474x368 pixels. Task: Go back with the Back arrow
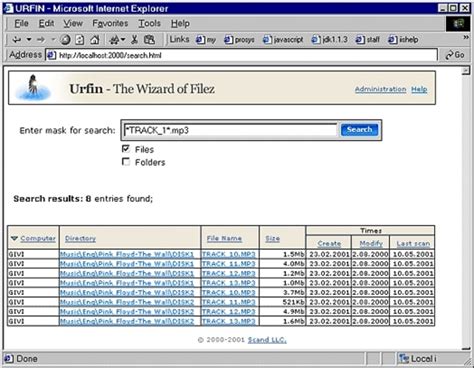(16, 40)
